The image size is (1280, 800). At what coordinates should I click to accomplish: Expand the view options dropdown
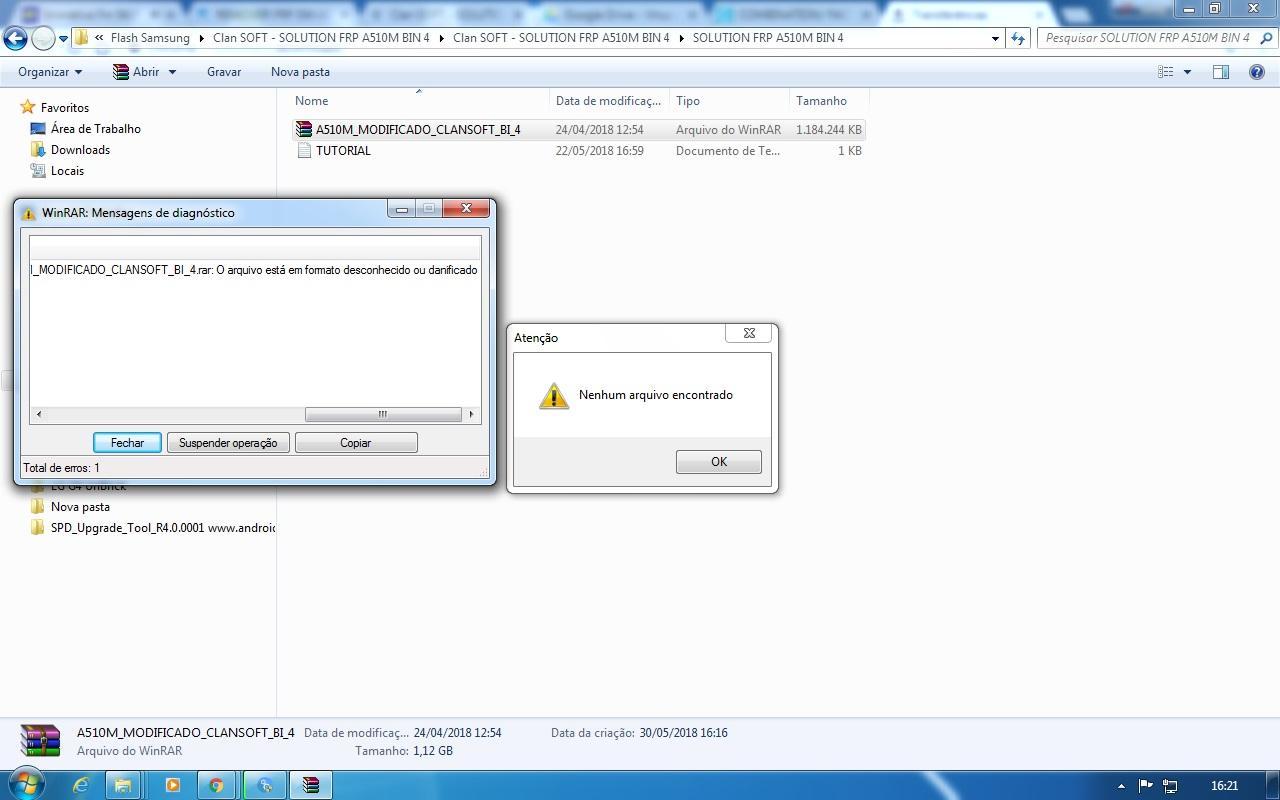pyautogui.click(x=1187, y=72)
